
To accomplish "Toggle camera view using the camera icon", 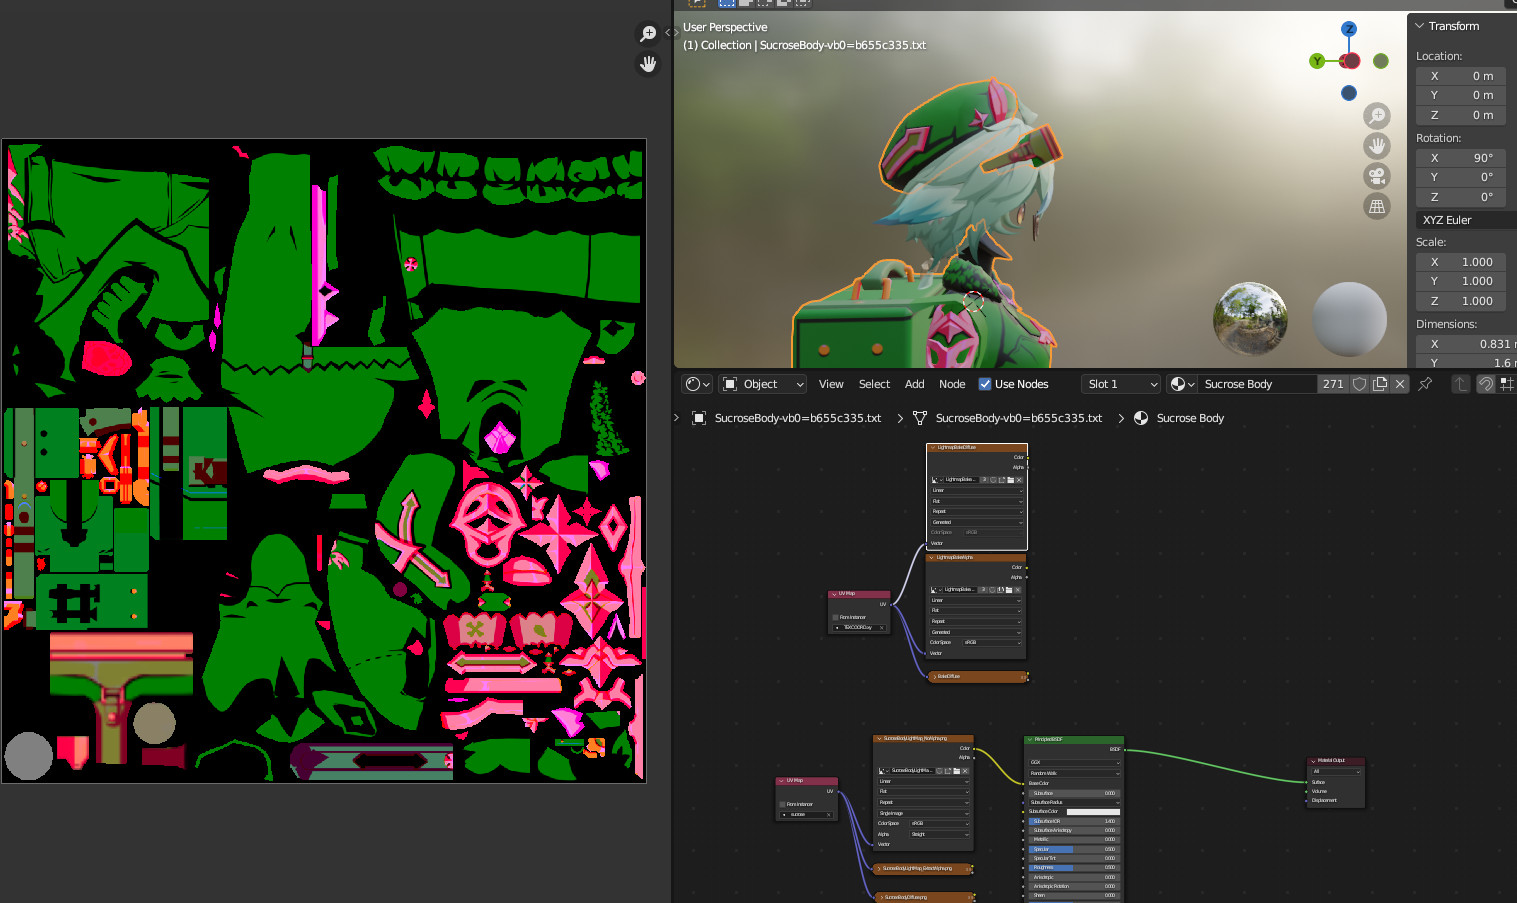I will [x=1377, y=176].
